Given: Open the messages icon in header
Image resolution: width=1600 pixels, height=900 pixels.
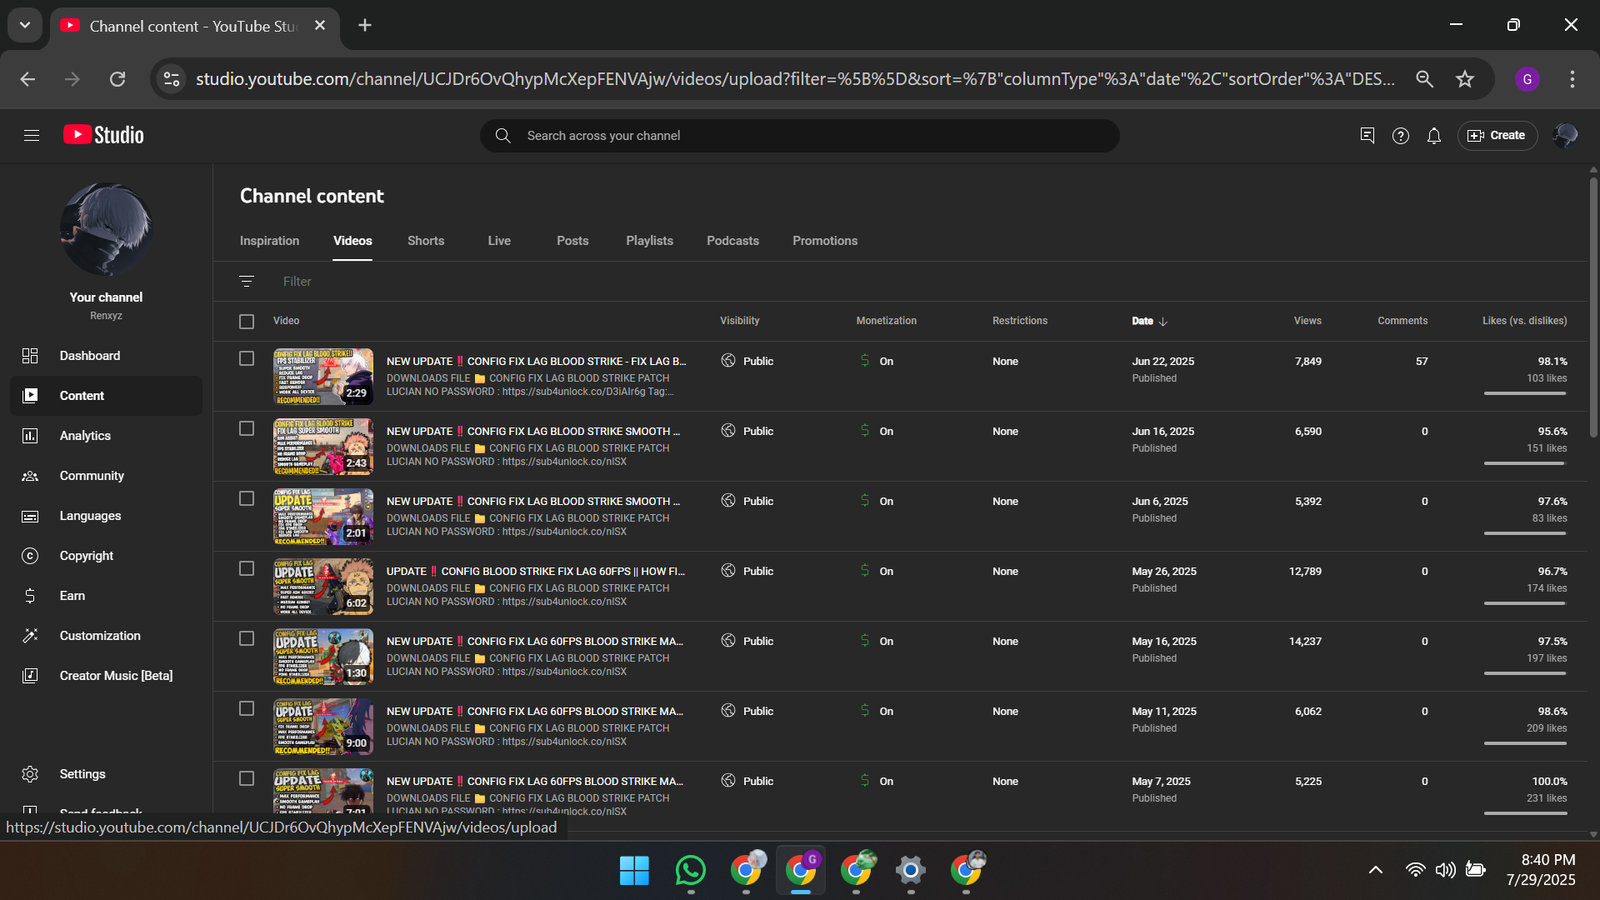Looking at the screenshot, I should [1367, 135].
